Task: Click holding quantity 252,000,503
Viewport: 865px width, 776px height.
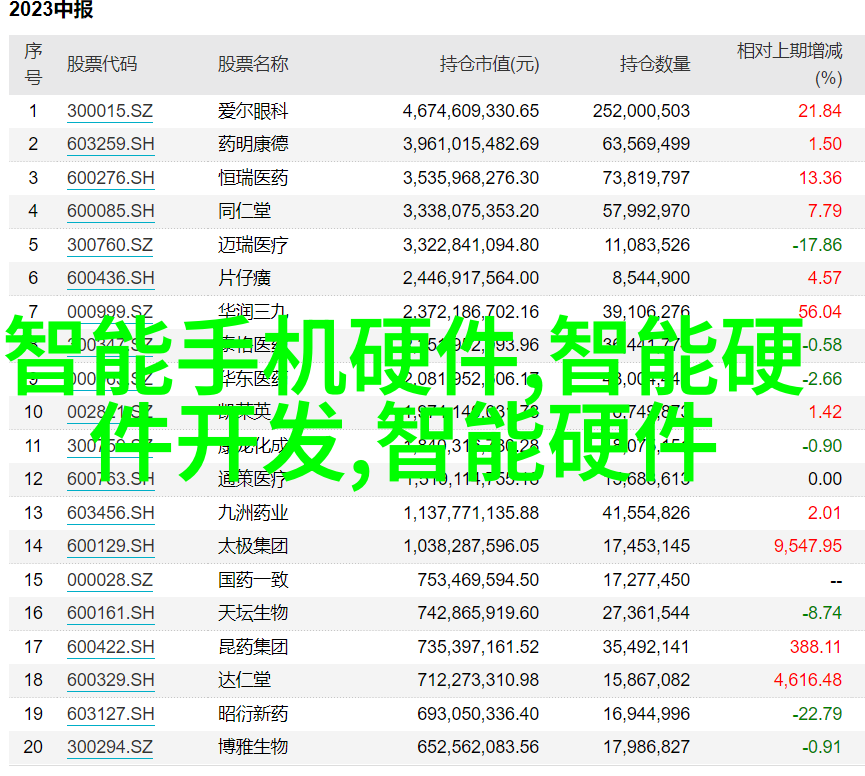Action: pyautogui.click(x=642, y=111)
